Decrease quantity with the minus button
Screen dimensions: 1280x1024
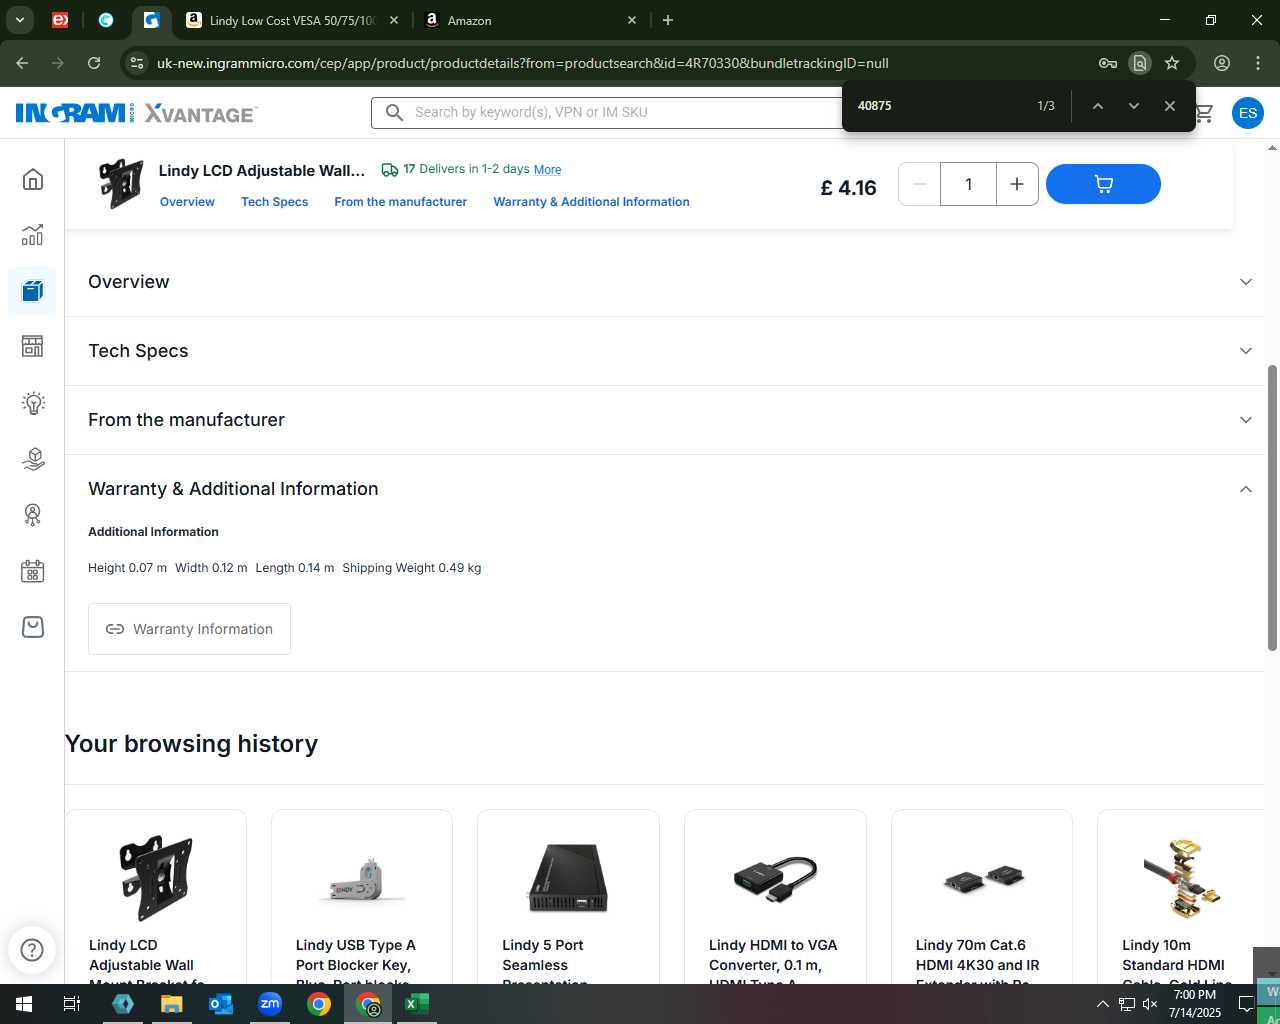tap(920, 184)
